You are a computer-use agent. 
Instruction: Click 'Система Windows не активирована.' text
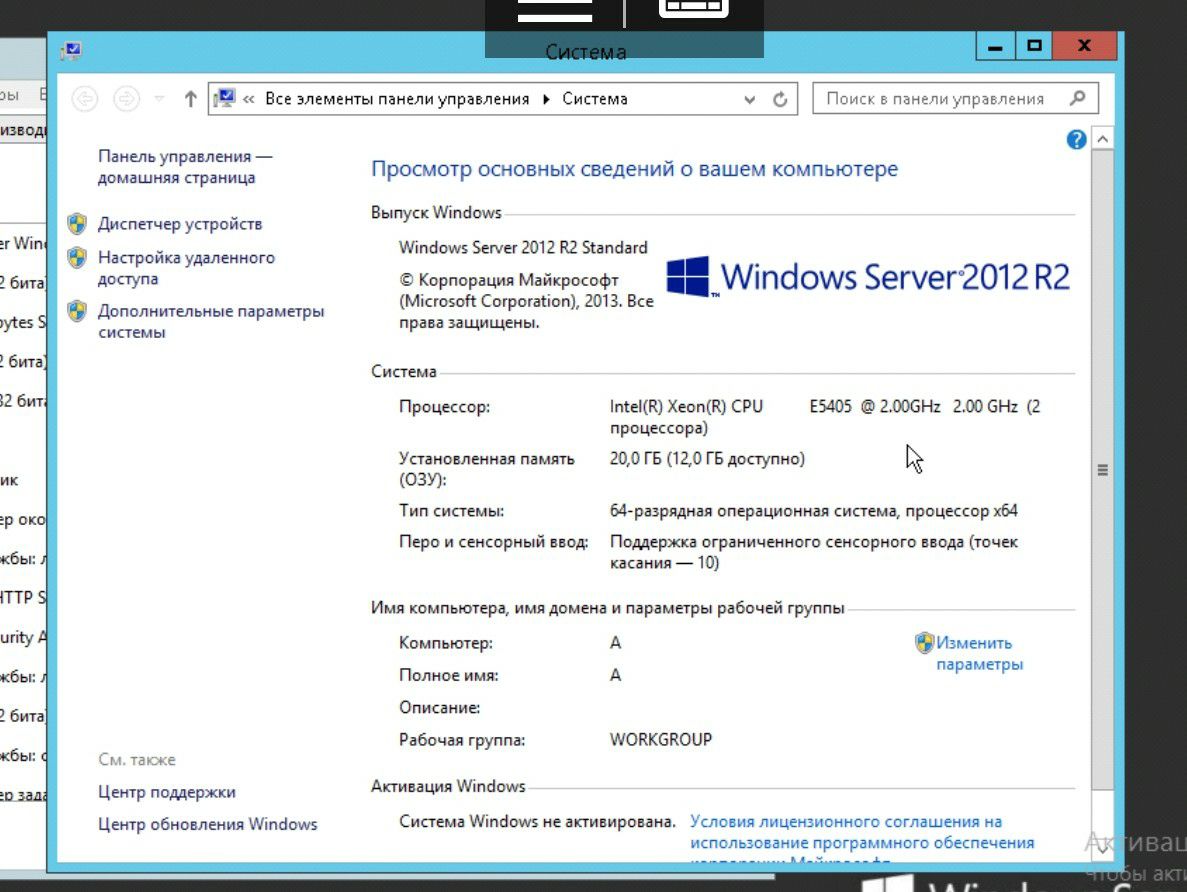[x=537, y=822]
